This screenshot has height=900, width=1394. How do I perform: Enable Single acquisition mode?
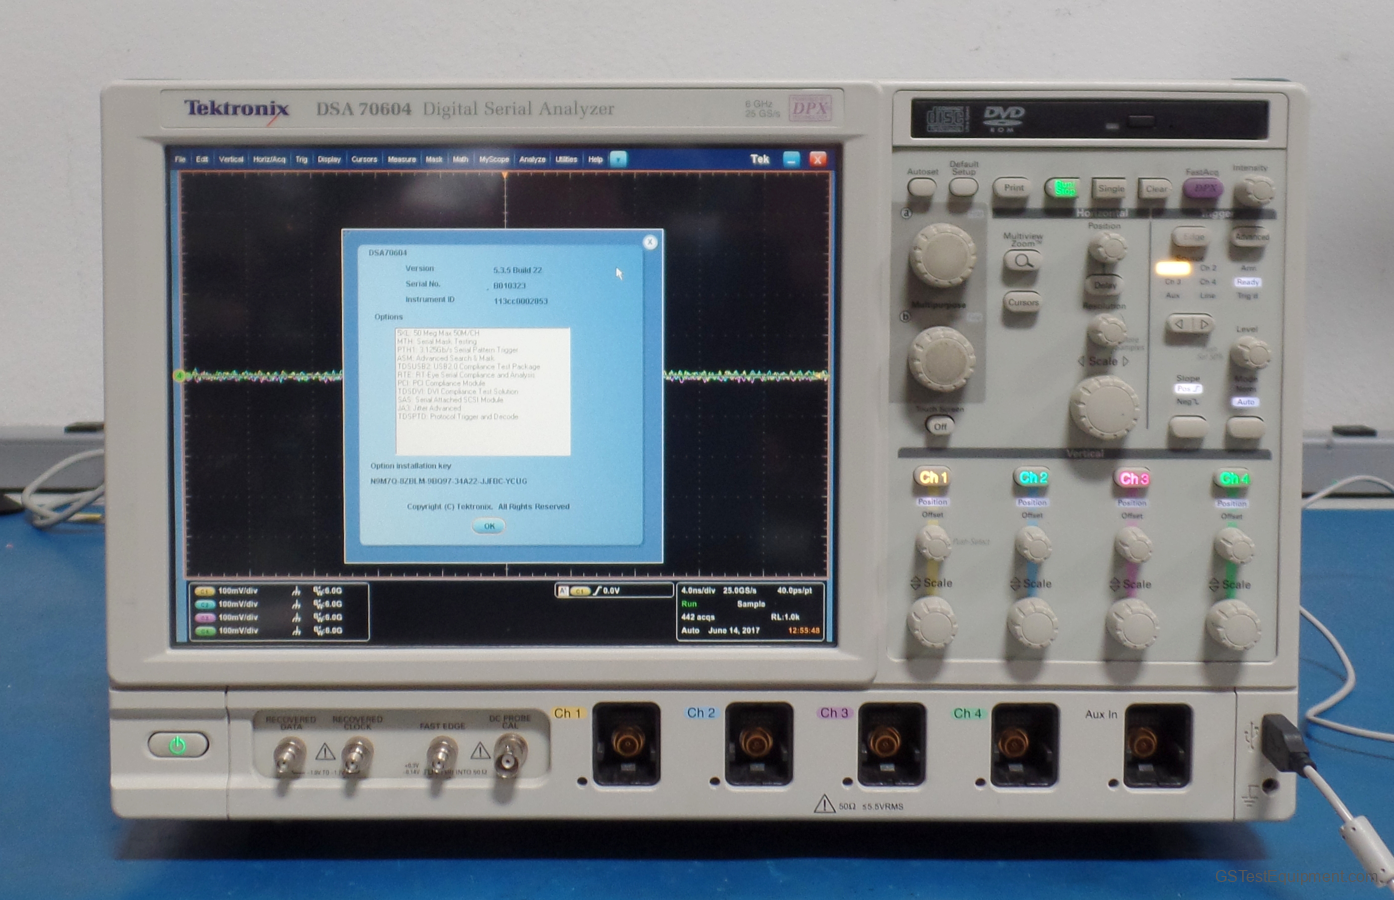point(1110,188)
